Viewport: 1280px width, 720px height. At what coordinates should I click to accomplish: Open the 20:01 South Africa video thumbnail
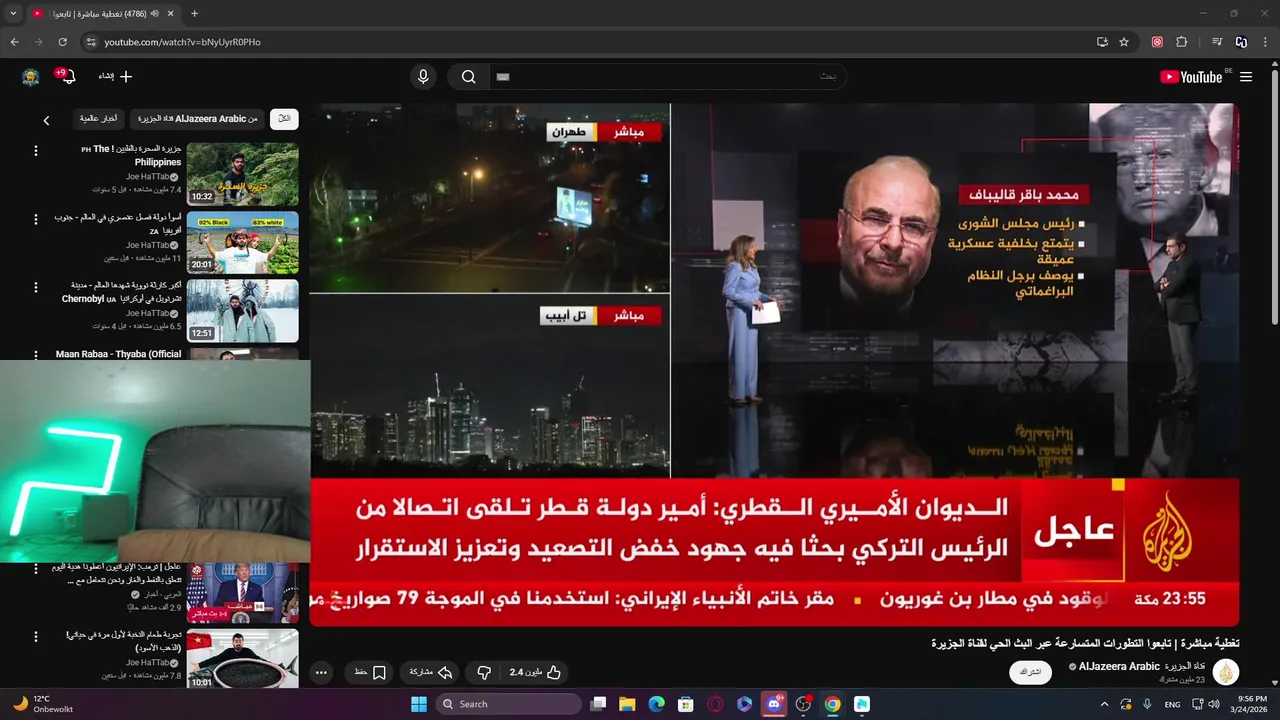pyautogui.click(x=243, y=242)
